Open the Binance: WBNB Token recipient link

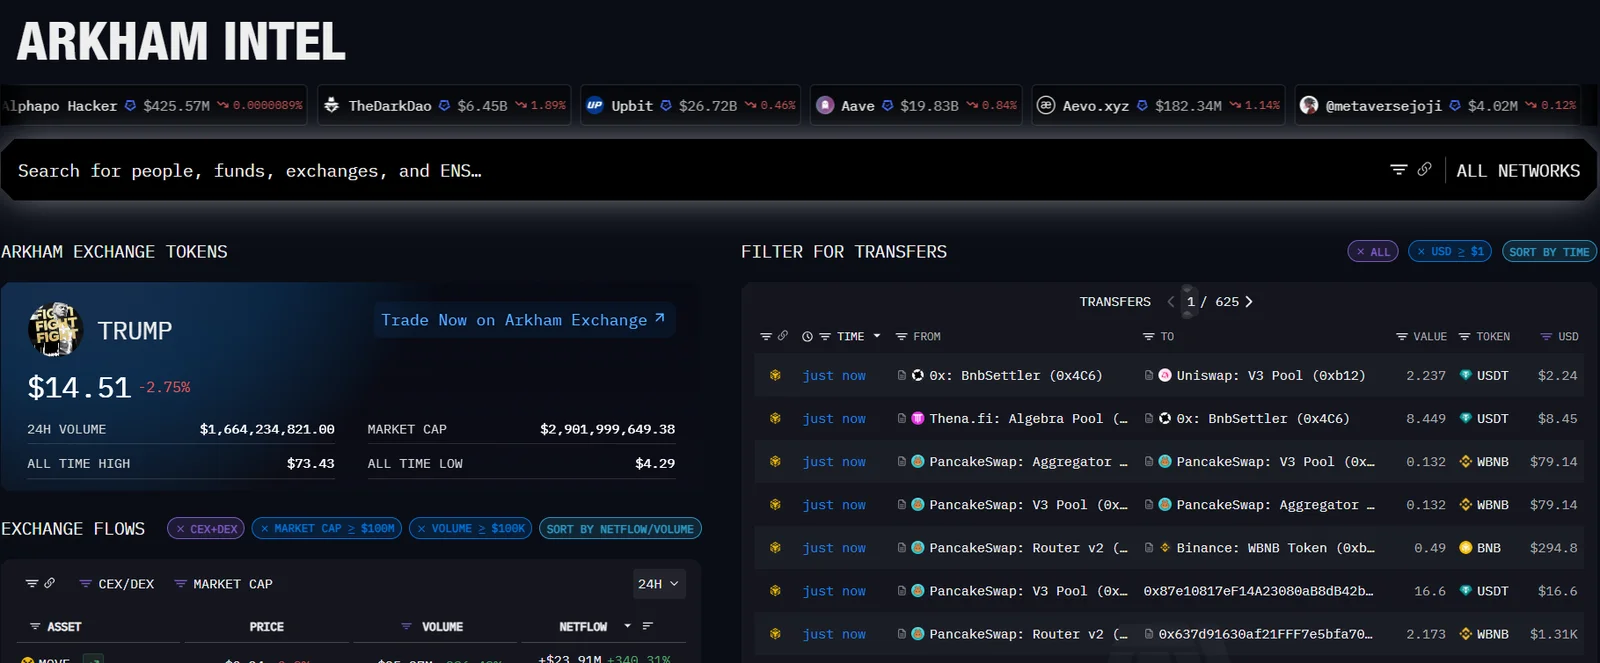point(1275,548)
